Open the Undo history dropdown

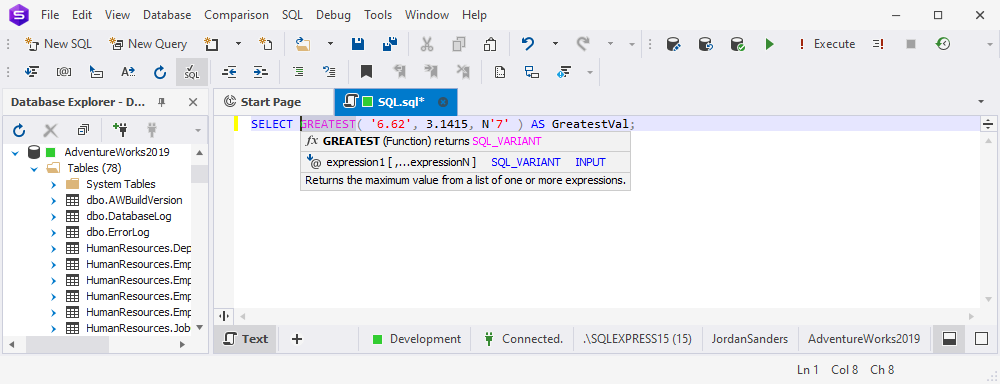[555, 44]
